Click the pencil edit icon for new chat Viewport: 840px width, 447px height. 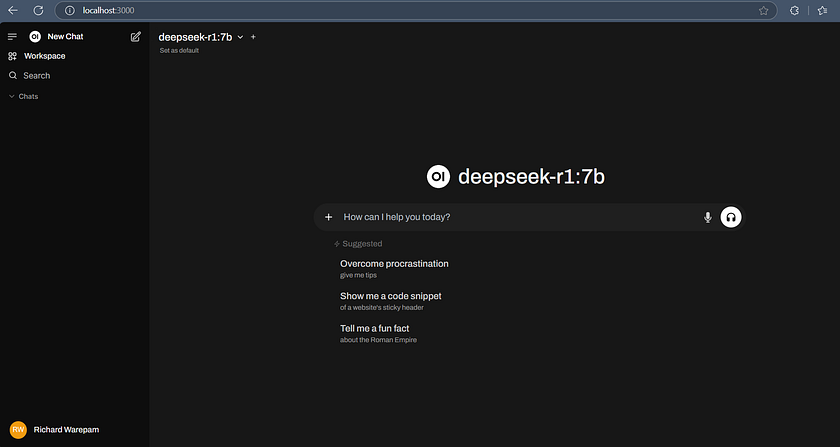[x=136, y=36]
